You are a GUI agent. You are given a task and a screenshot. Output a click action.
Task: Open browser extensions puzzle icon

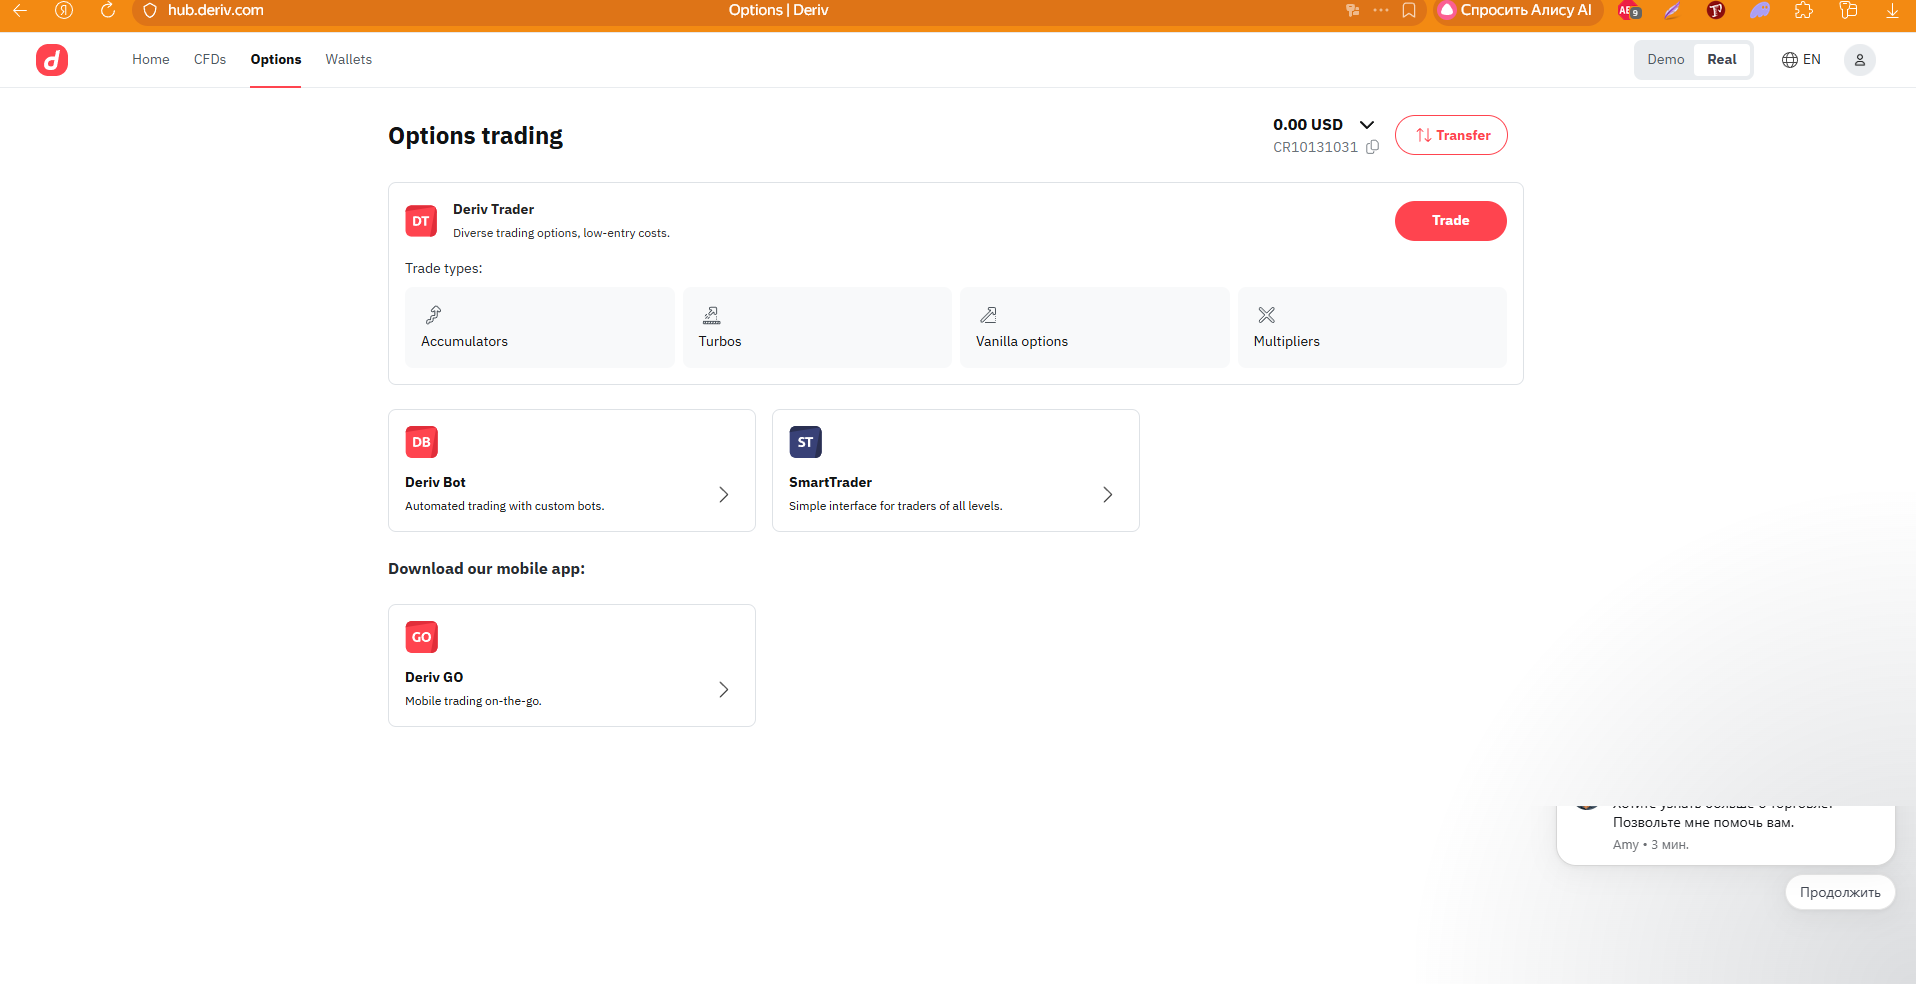[1804, 10]
